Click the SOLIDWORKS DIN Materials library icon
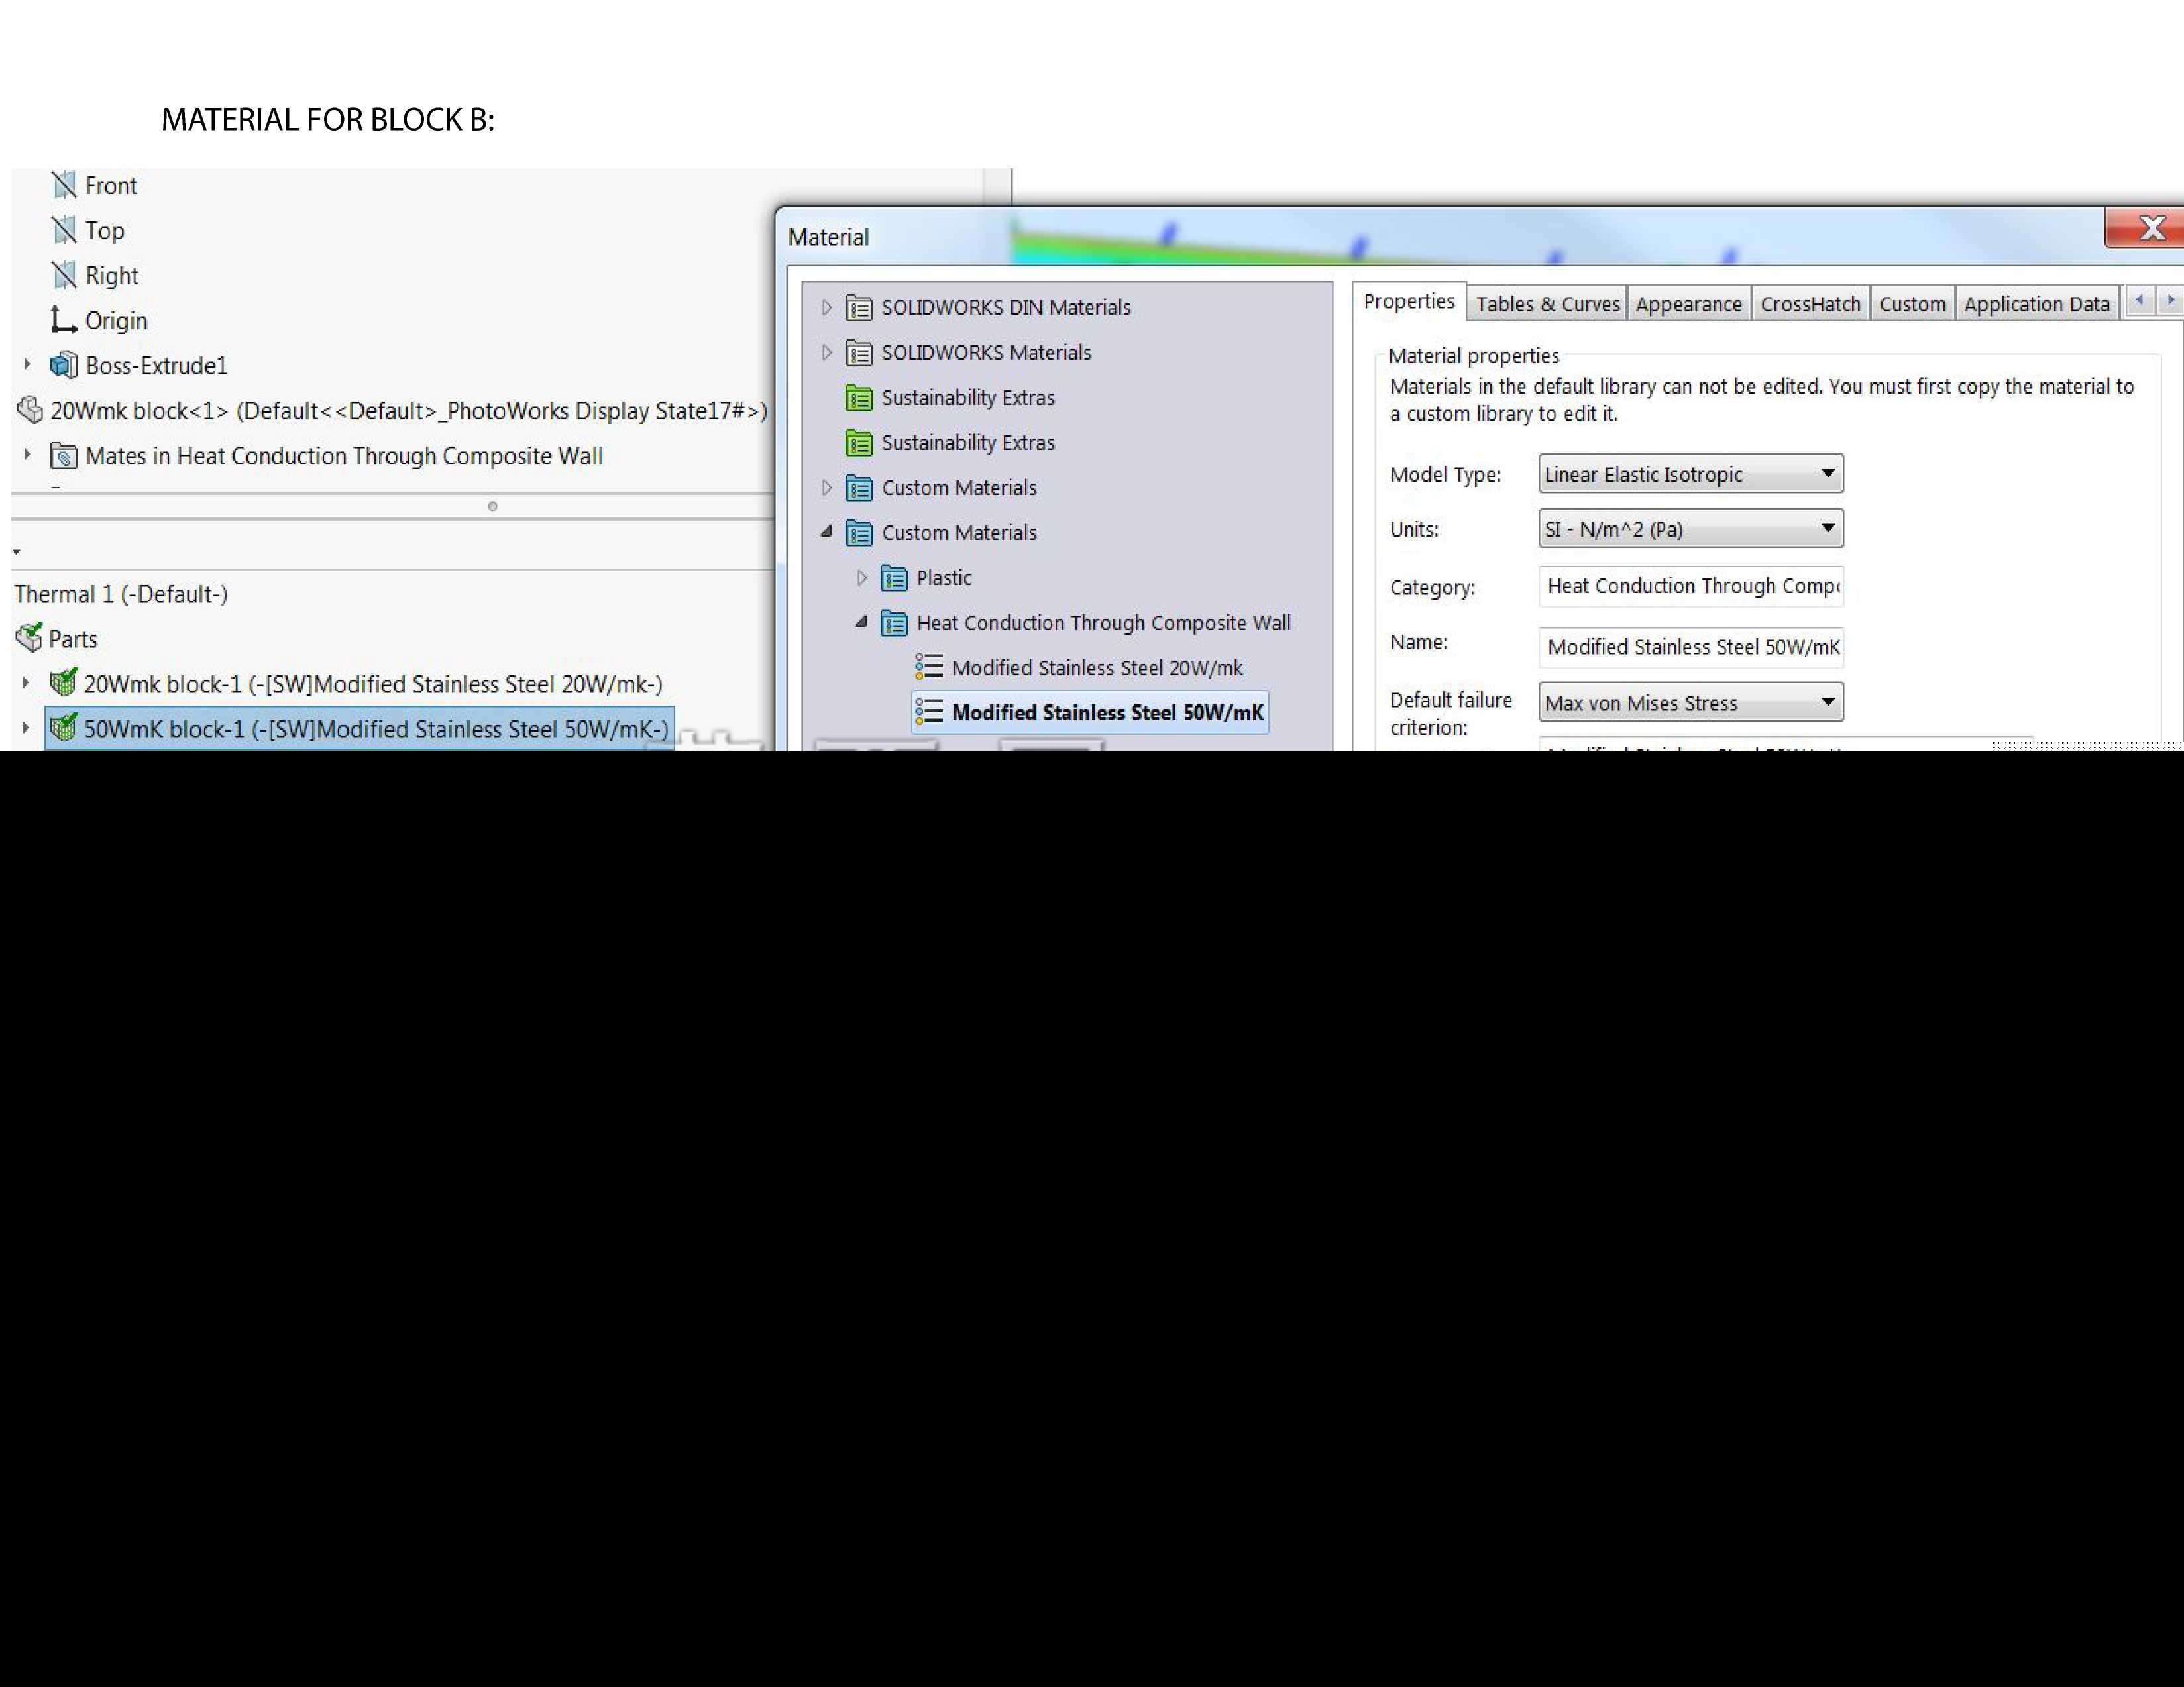Image resolution: width=2184 pixels, height=1687 pixels. [859, 307]
